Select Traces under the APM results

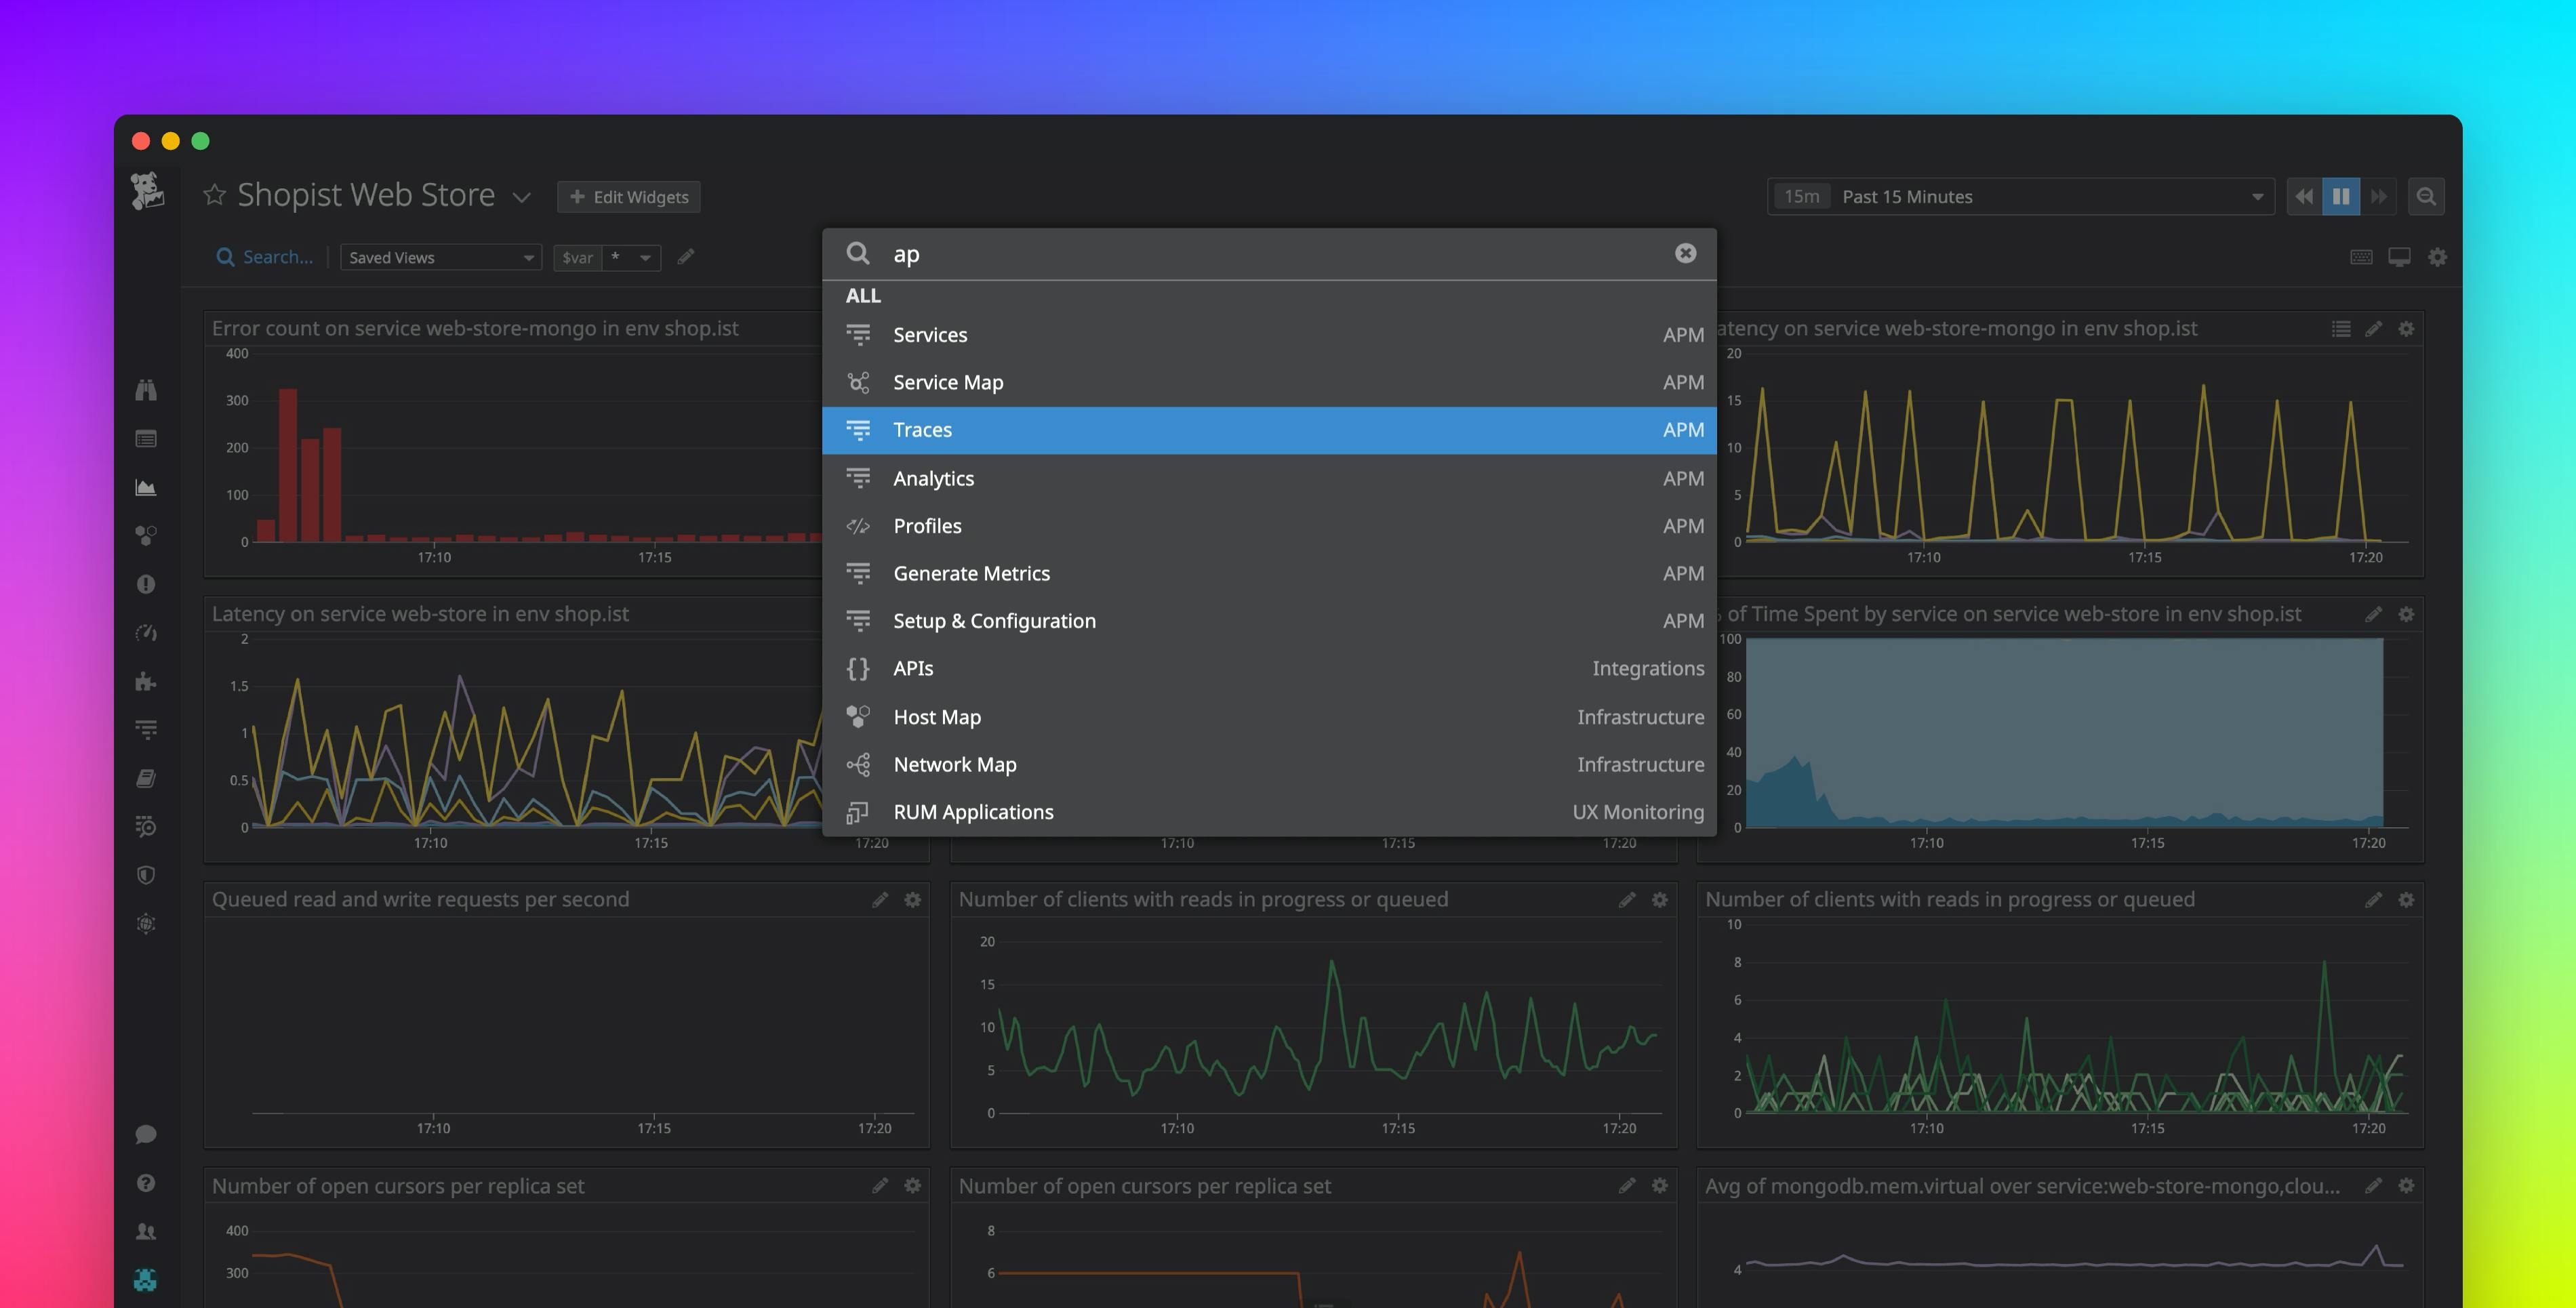[921, 429]
